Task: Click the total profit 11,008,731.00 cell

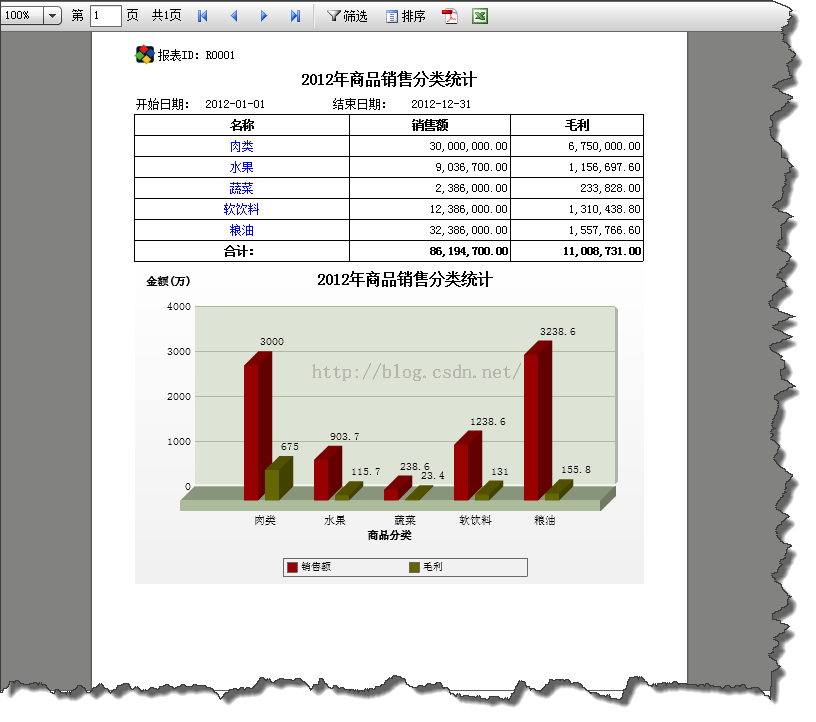Action: pyautogui.click(x=577, y=251)
